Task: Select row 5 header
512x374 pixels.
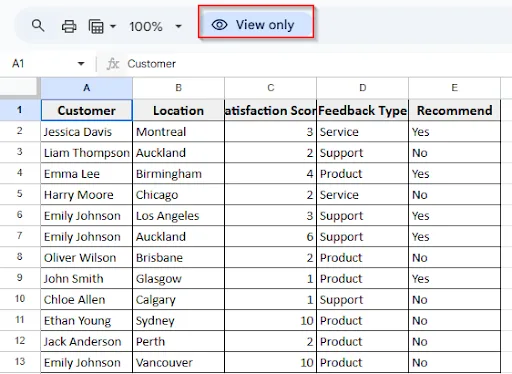Action: tap(20, 194)
